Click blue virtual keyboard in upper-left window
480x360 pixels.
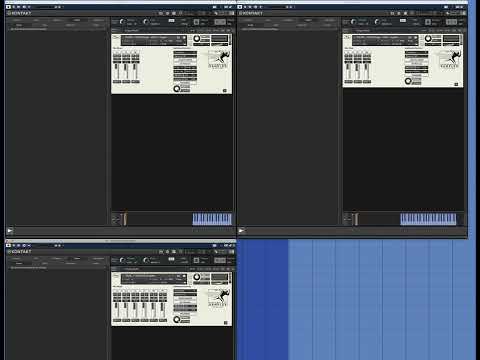212,219
